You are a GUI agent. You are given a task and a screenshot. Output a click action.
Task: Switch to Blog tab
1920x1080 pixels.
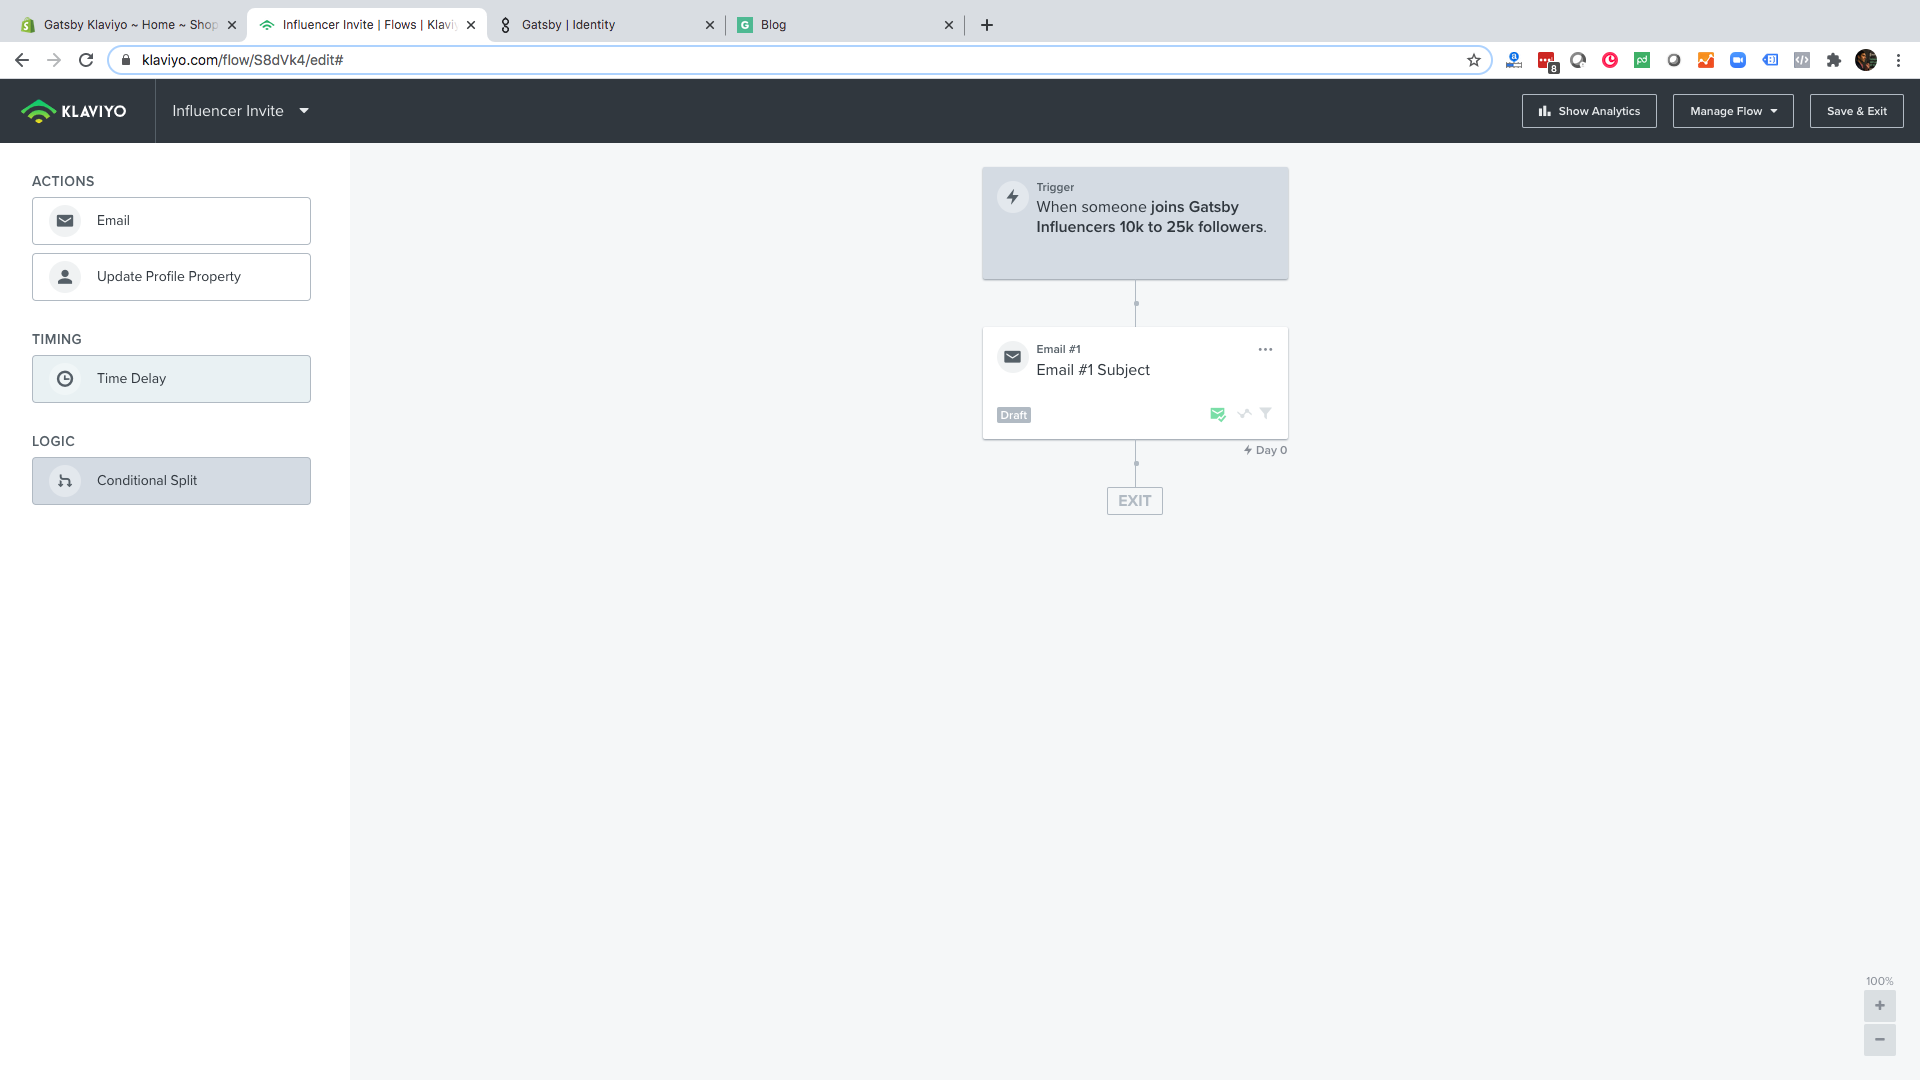(x=845, y=25)
